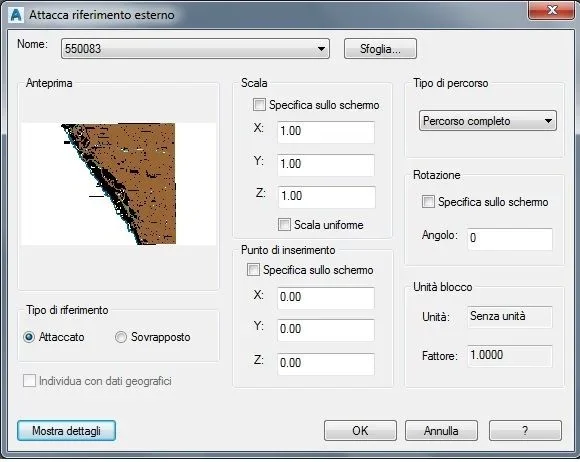Screen dimensions: 580x462
Task: Close the Attacca riferimento esterno dialog
Action: pos(551,10)
